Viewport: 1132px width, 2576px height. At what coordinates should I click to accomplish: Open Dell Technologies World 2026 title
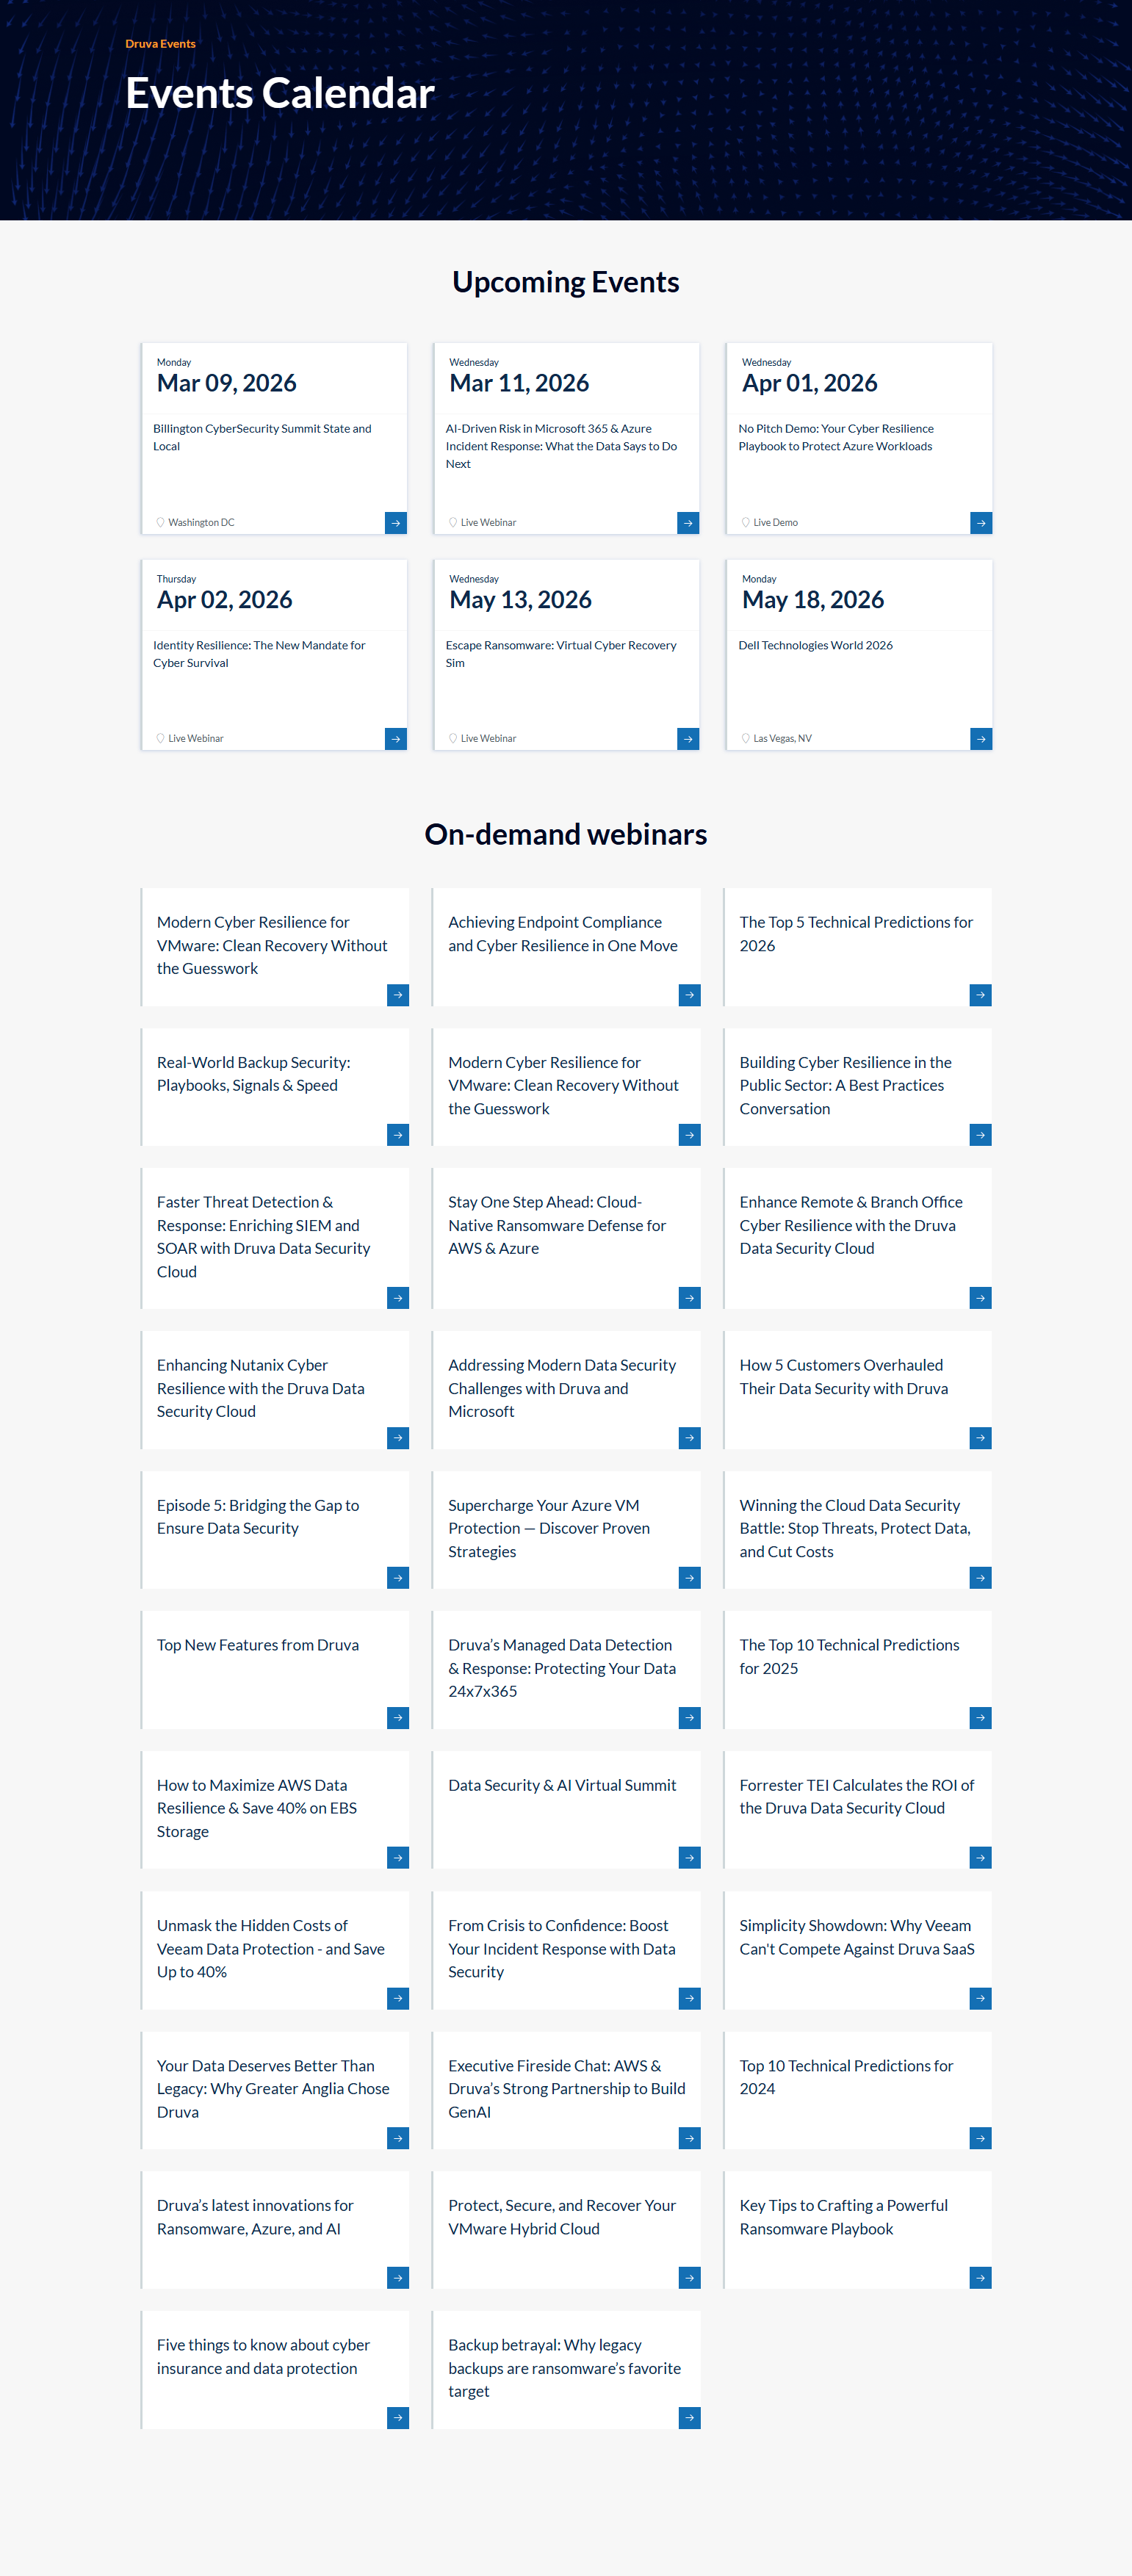pos(815,645)
